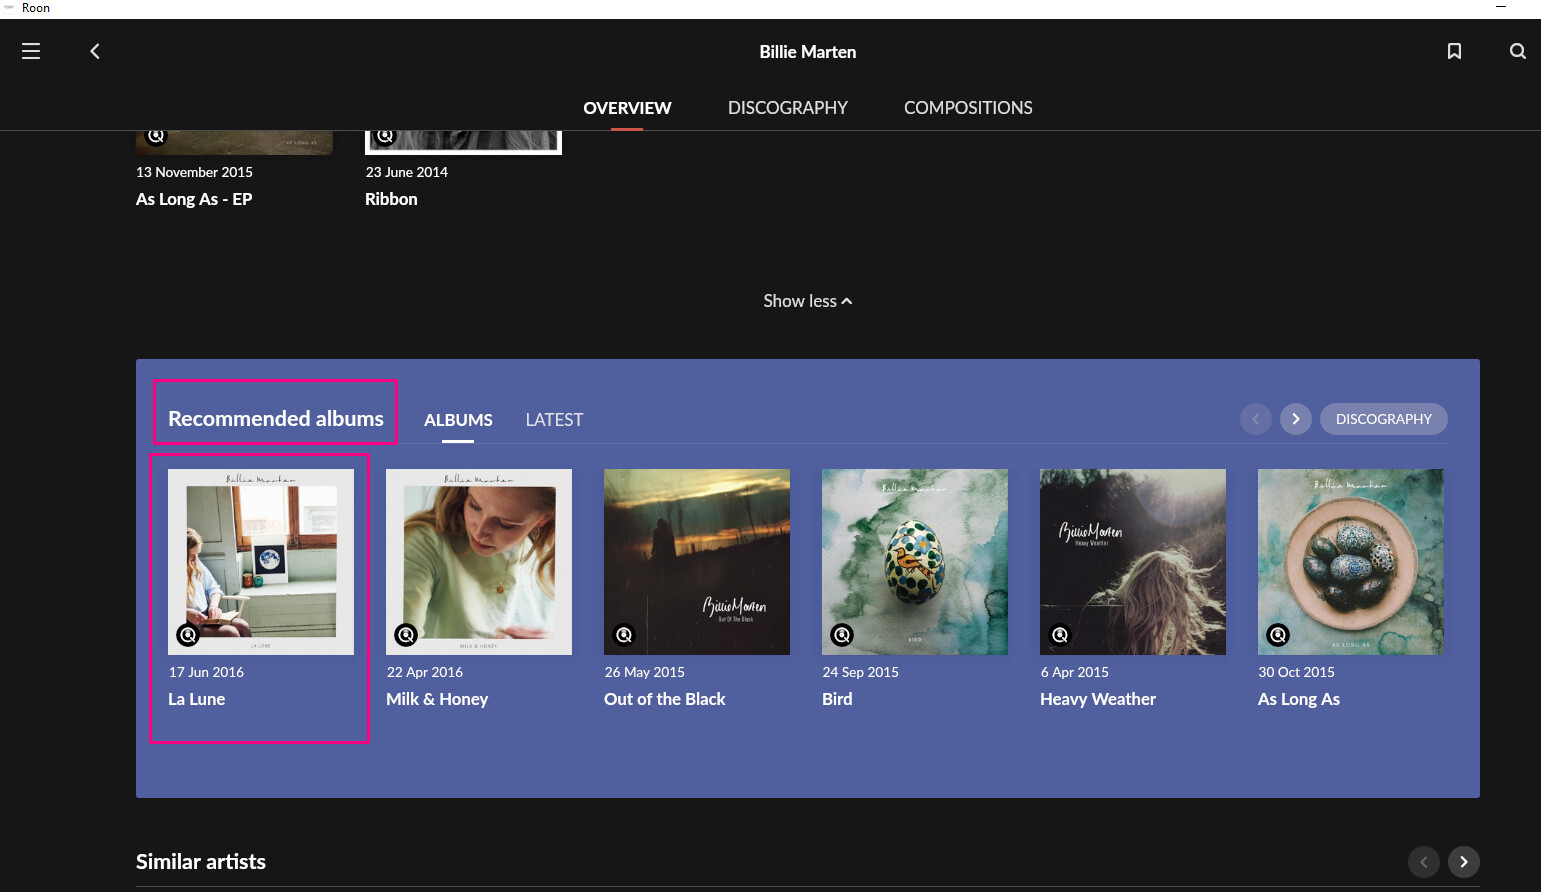Click the Qobuz badge on Bird cover
This screenshot has width=1541, height=892.
click(841, 634)
